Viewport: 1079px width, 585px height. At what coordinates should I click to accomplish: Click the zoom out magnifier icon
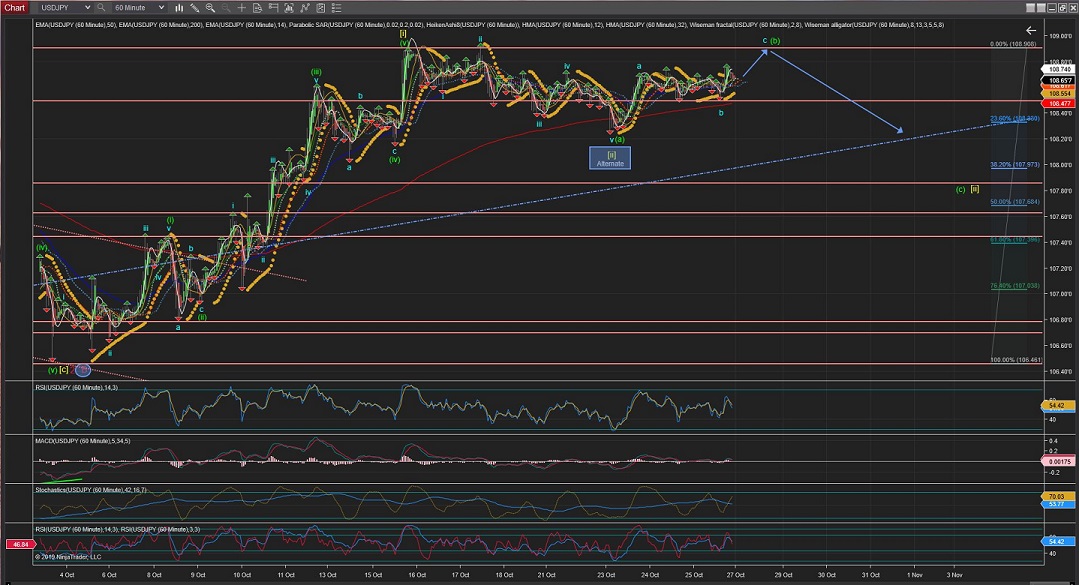pos(225,7)
